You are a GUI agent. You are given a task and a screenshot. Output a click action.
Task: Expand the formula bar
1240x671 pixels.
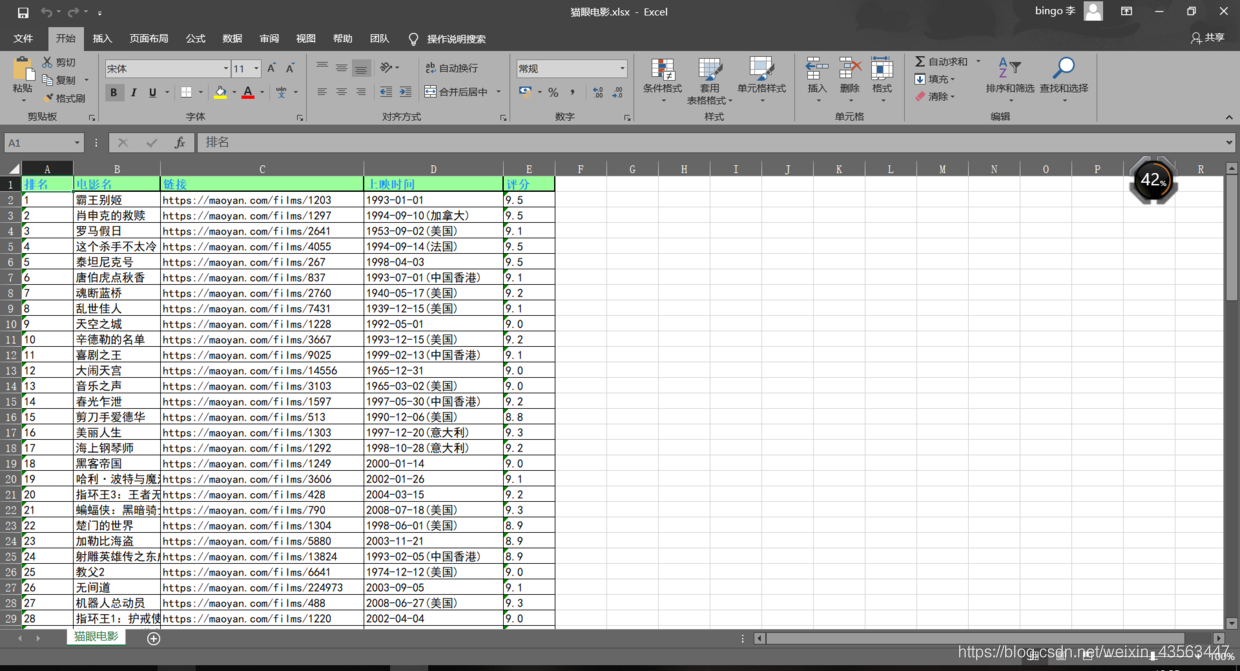point(1229,143)
